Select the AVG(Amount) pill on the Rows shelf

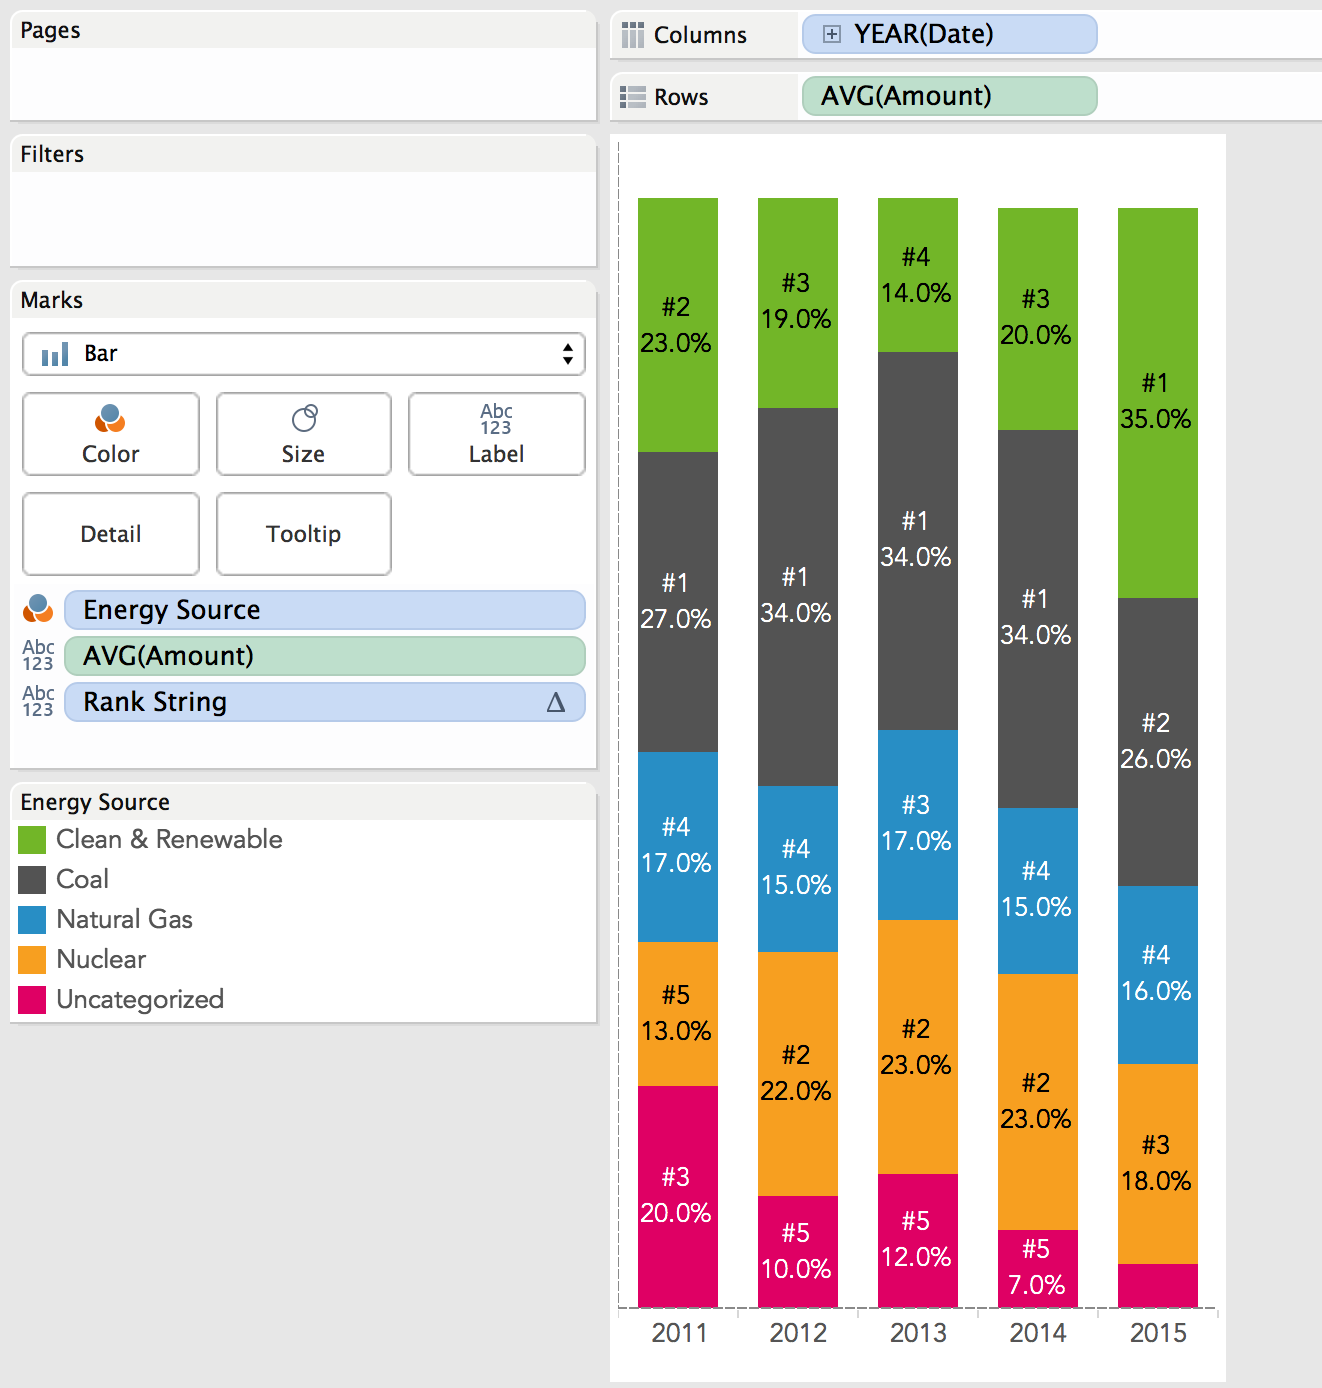948,96
